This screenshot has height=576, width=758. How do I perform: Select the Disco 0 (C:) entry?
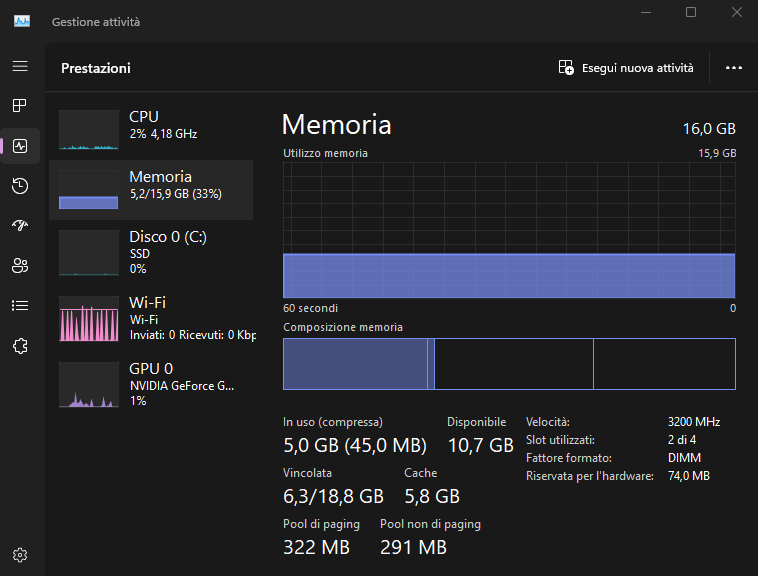coord(150,251)
